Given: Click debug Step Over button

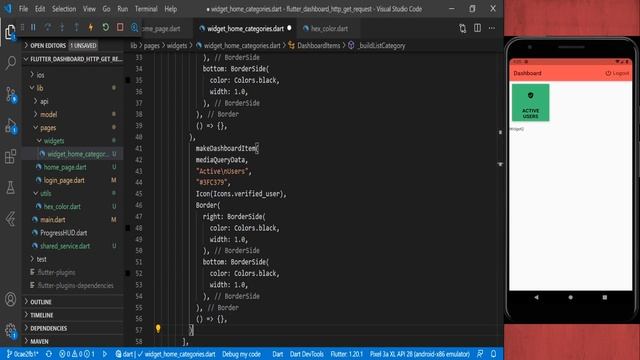Looking at the screenshot, I should [x=48, y=27].
